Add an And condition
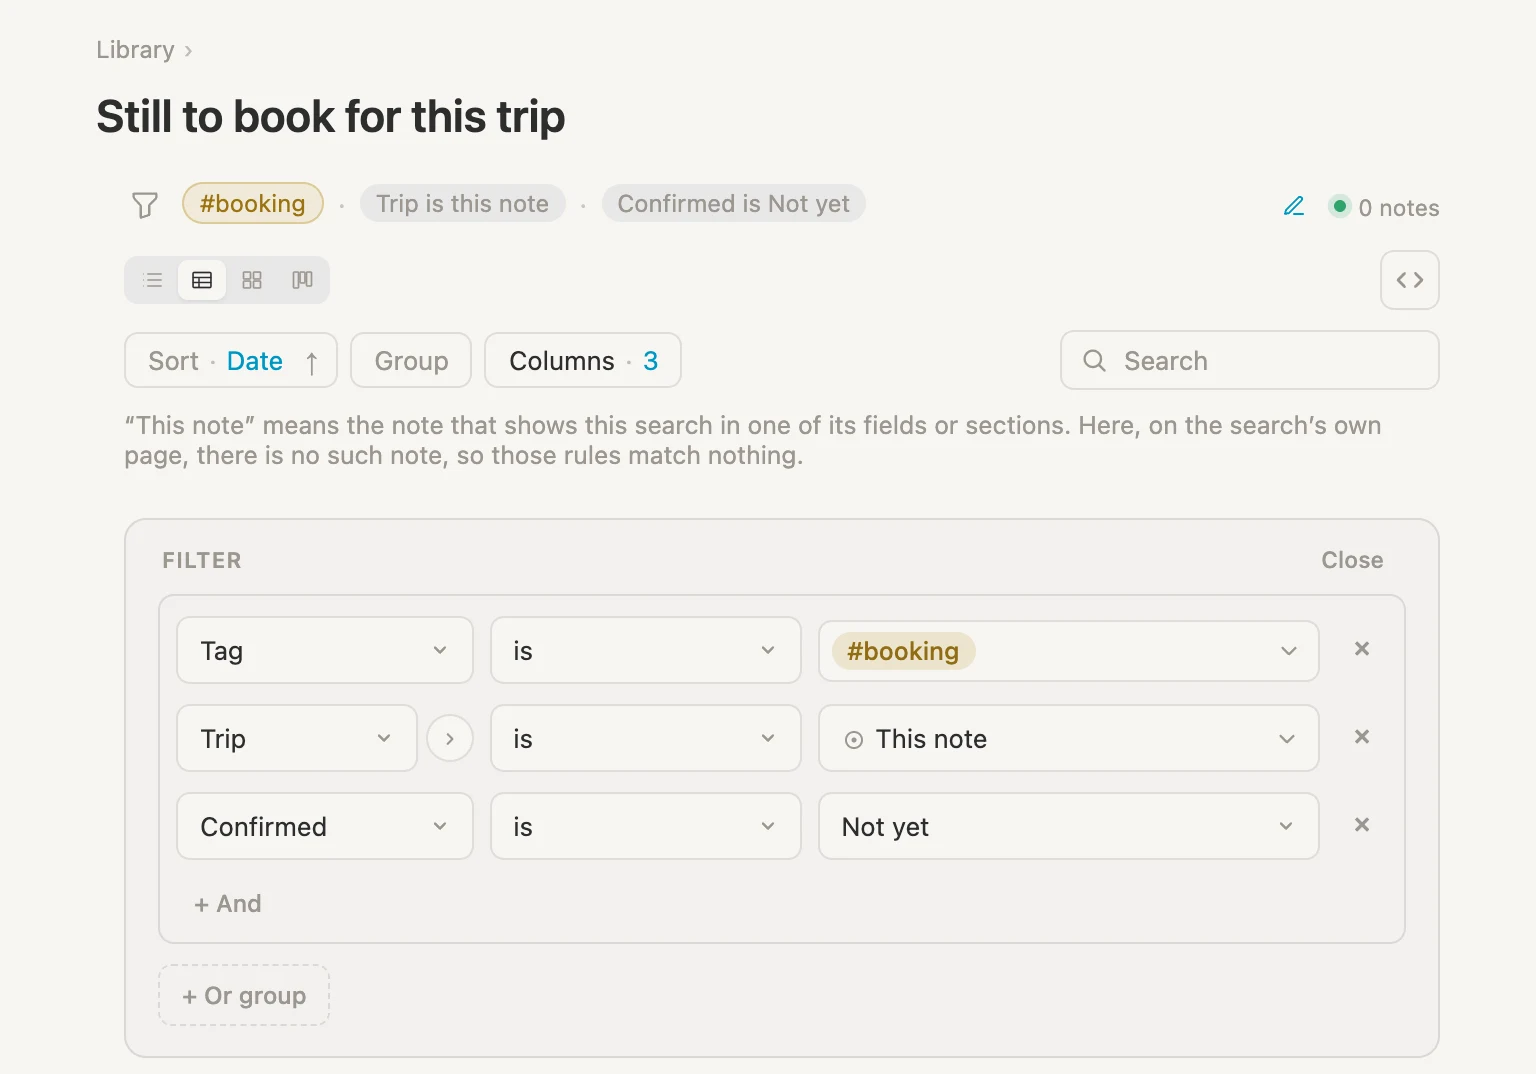Screen dimensions: 1536x1074 point(228,904)
